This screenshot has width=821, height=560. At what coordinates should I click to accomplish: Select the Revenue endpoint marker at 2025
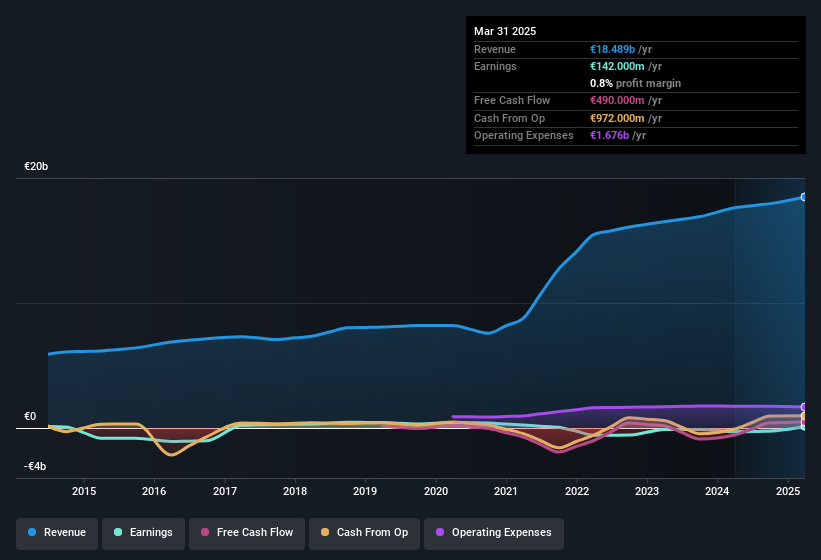(x=804, y=197)
